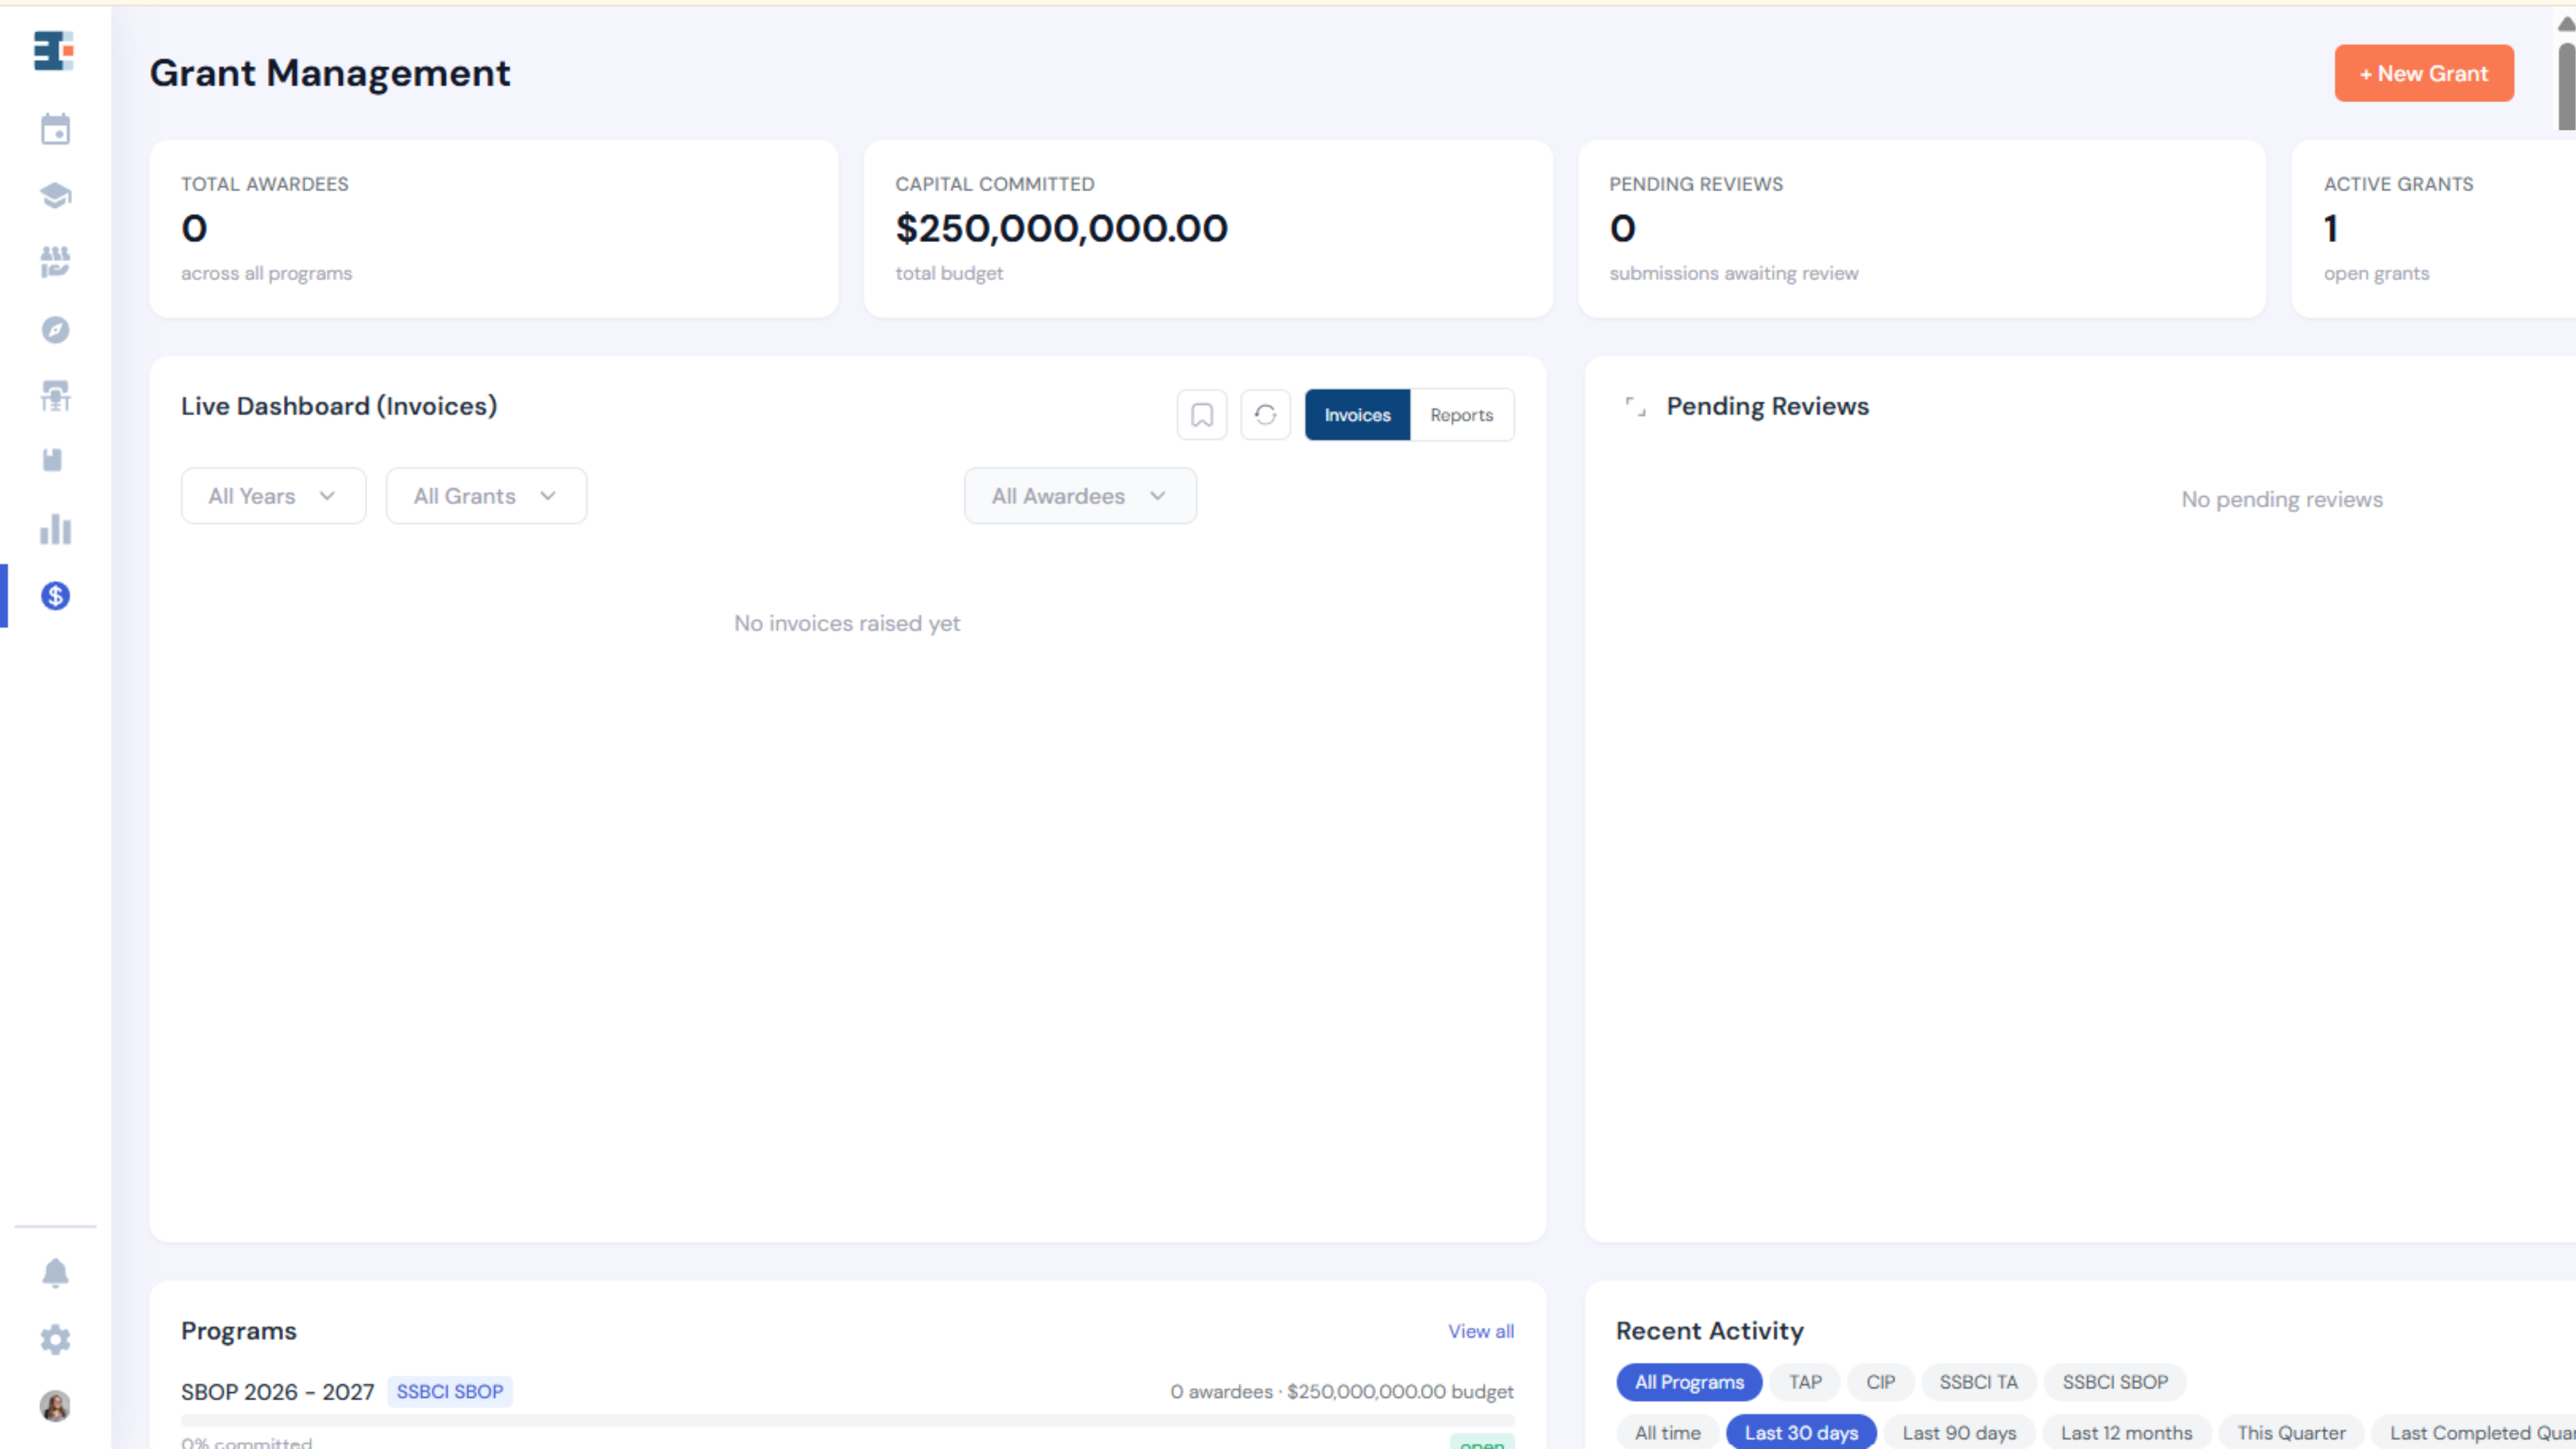Open the All Grants dropdown
The width and height of the screenshot is (2576, 1449).
pyautogui.click(x=486, y=496)
